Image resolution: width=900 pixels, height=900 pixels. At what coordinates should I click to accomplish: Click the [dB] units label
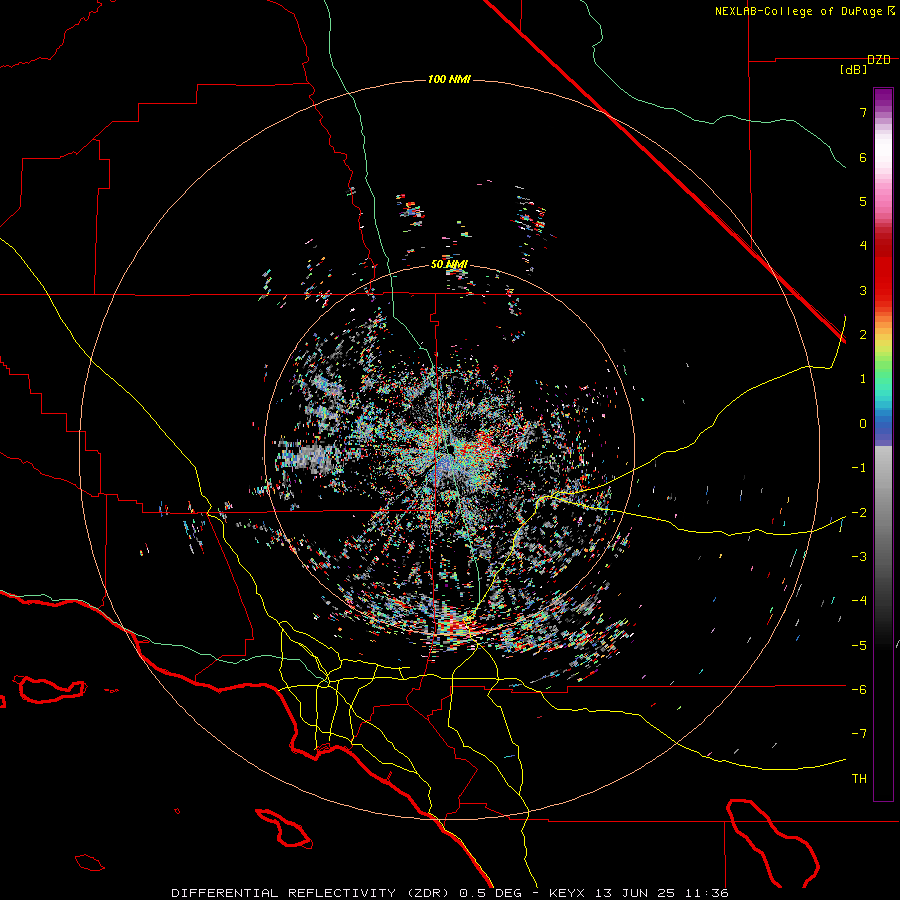click(x=853, y=70)
